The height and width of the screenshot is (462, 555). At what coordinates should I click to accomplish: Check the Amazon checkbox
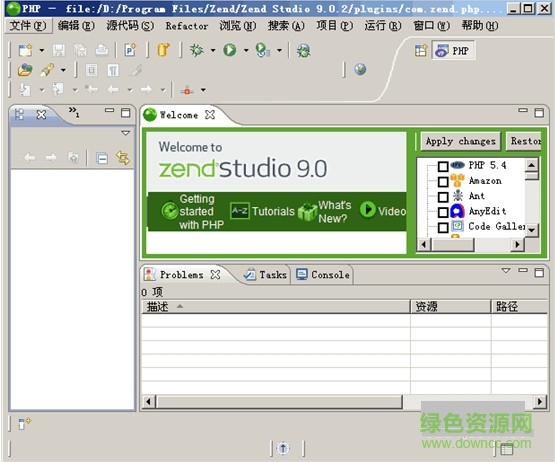[x=443, y=182]
